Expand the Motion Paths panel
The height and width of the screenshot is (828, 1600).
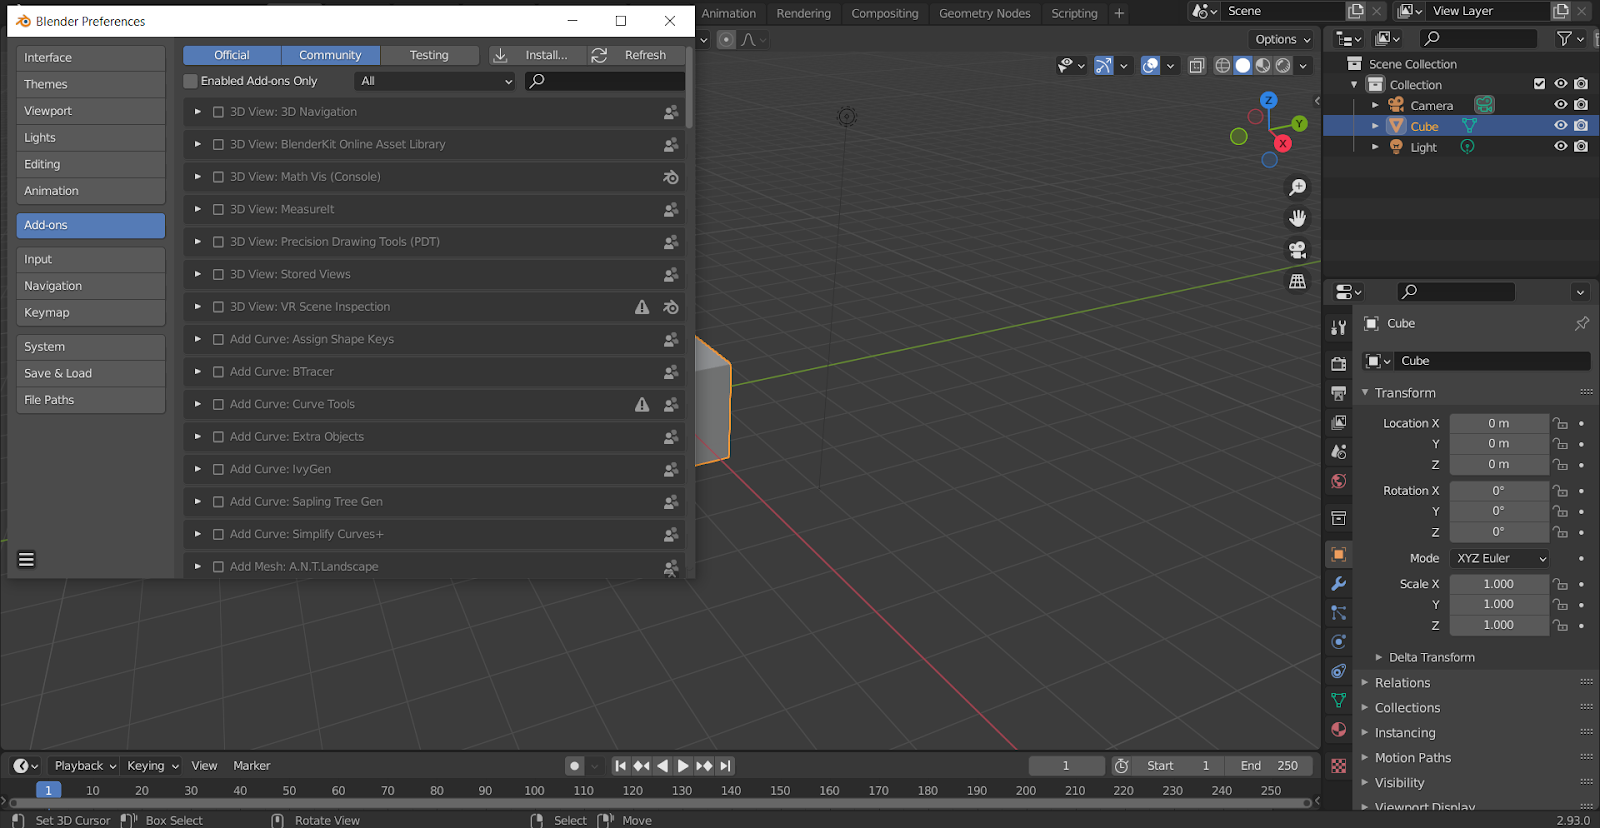[1412, 758]
